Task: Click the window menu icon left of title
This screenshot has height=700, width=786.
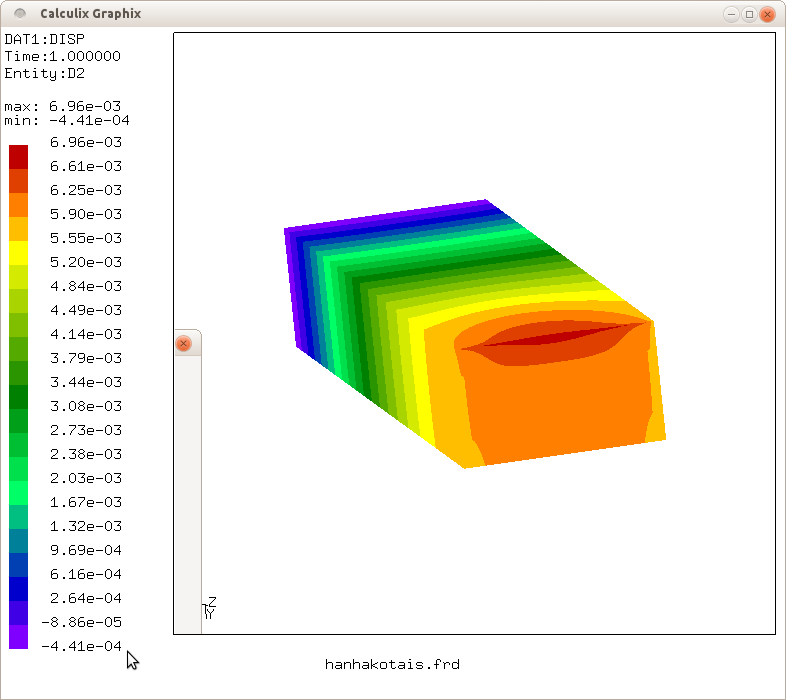Action: (x=20, y=14)
